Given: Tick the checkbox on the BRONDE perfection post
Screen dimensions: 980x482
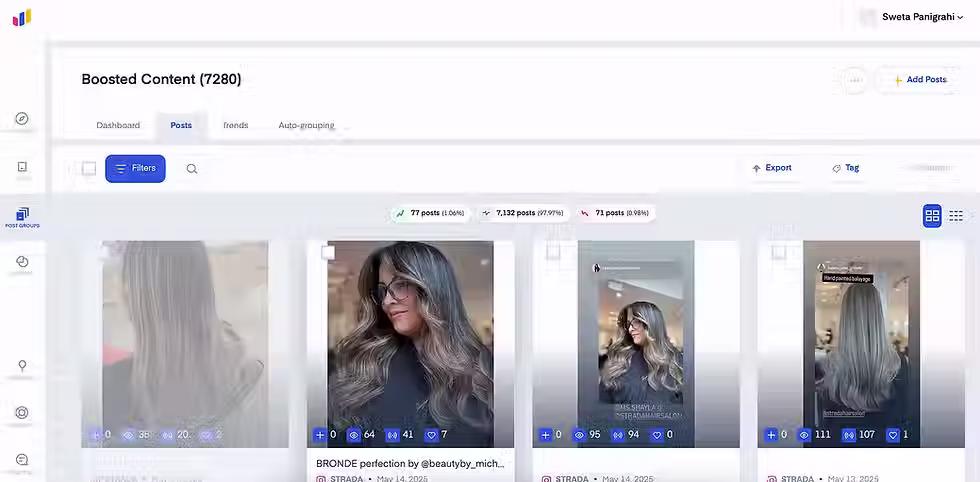Looking at the screenshot, I should point(328,252).
